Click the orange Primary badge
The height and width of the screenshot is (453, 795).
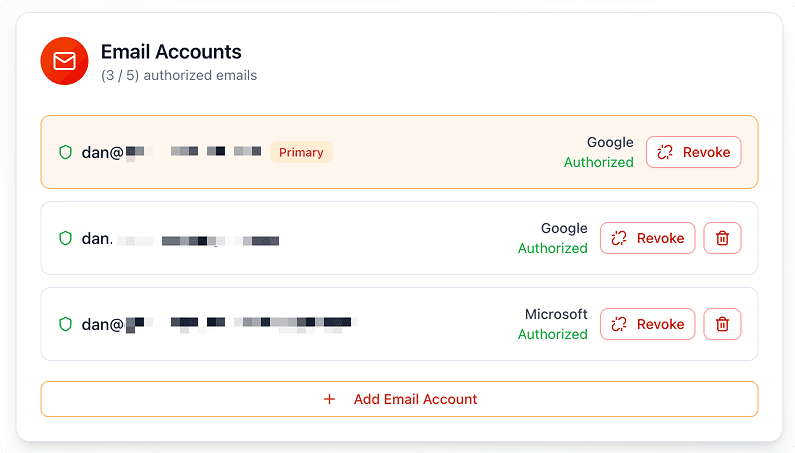point(301,152)
